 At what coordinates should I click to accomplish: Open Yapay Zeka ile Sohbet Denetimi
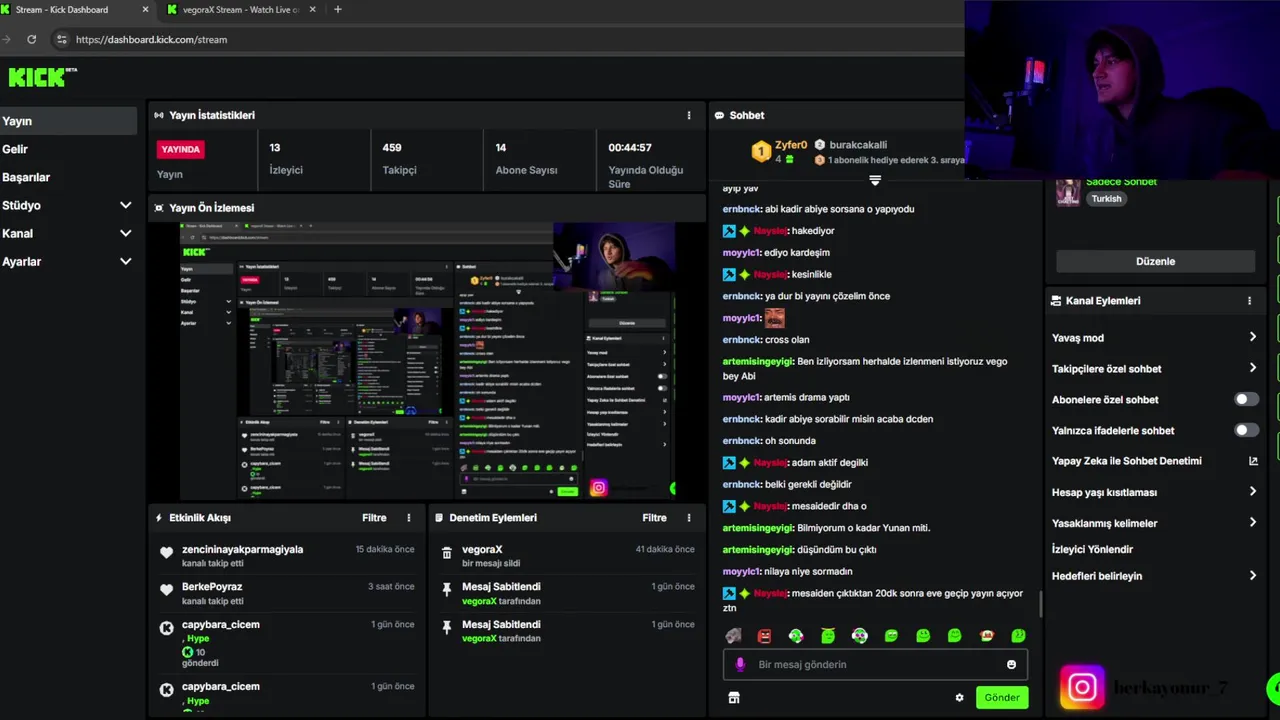1127,461
